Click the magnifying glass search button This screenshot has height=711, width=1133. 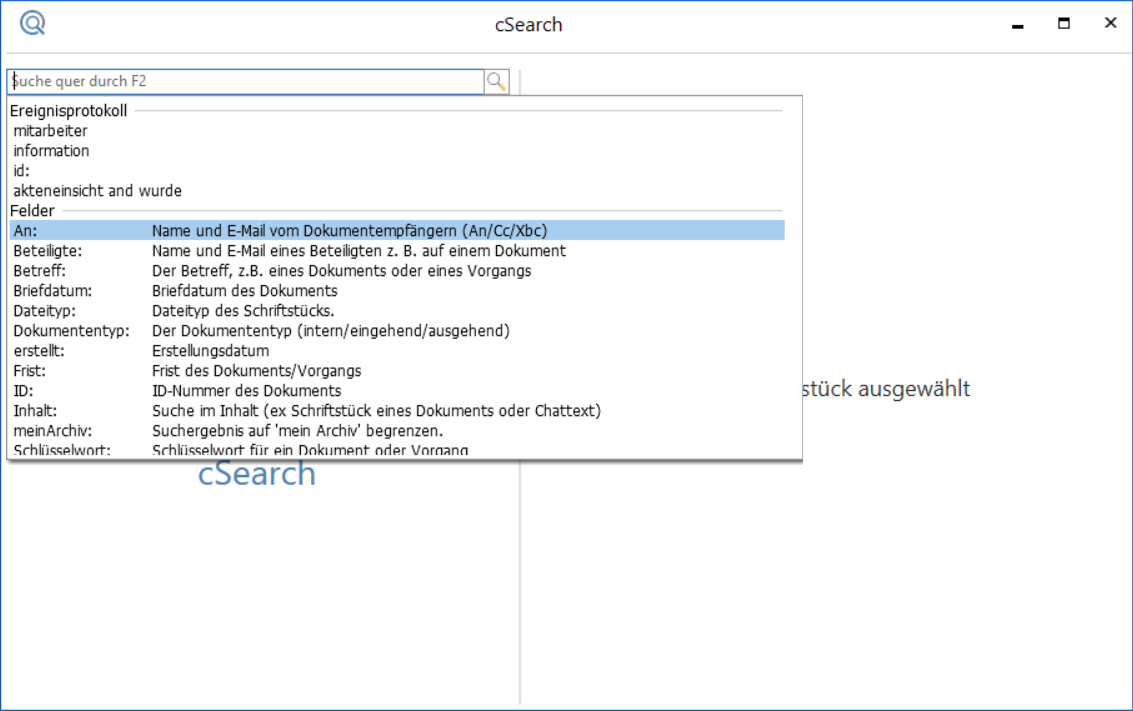[496, 82]
